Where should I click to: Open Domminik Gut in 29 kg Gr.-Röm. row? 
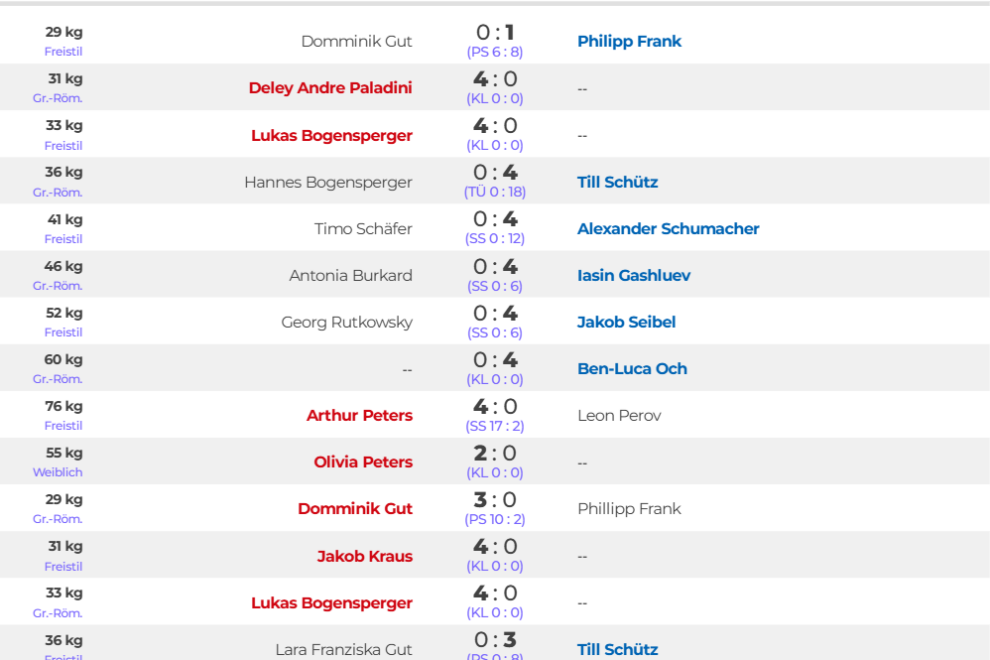click(x=355, y=509)
